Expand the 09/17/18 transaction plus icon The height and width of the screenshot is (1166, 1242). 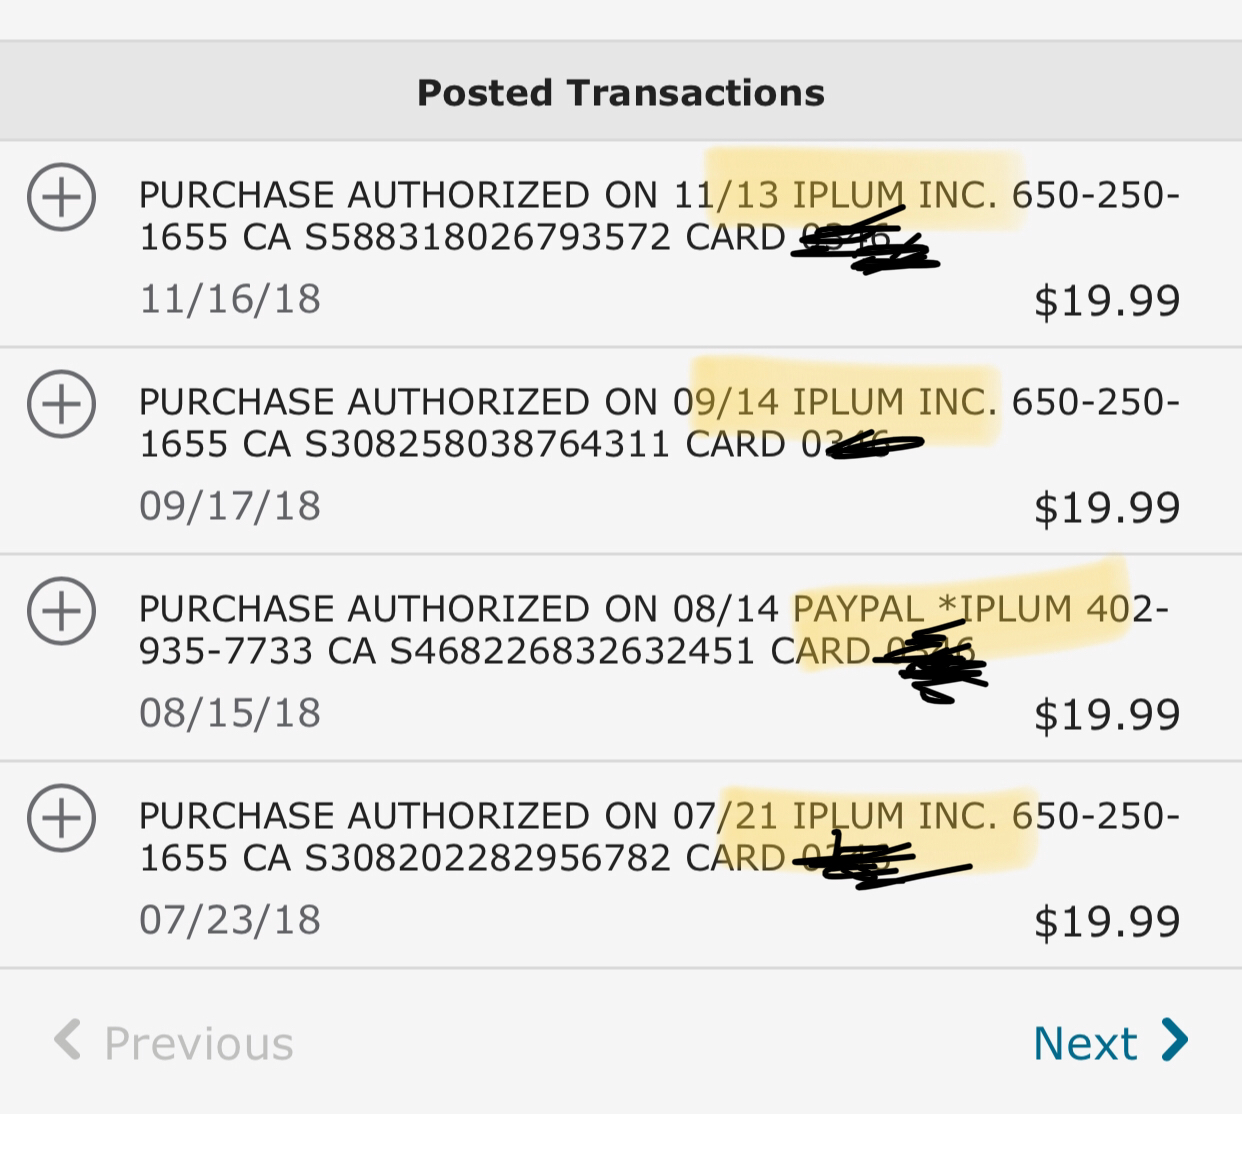61,404
